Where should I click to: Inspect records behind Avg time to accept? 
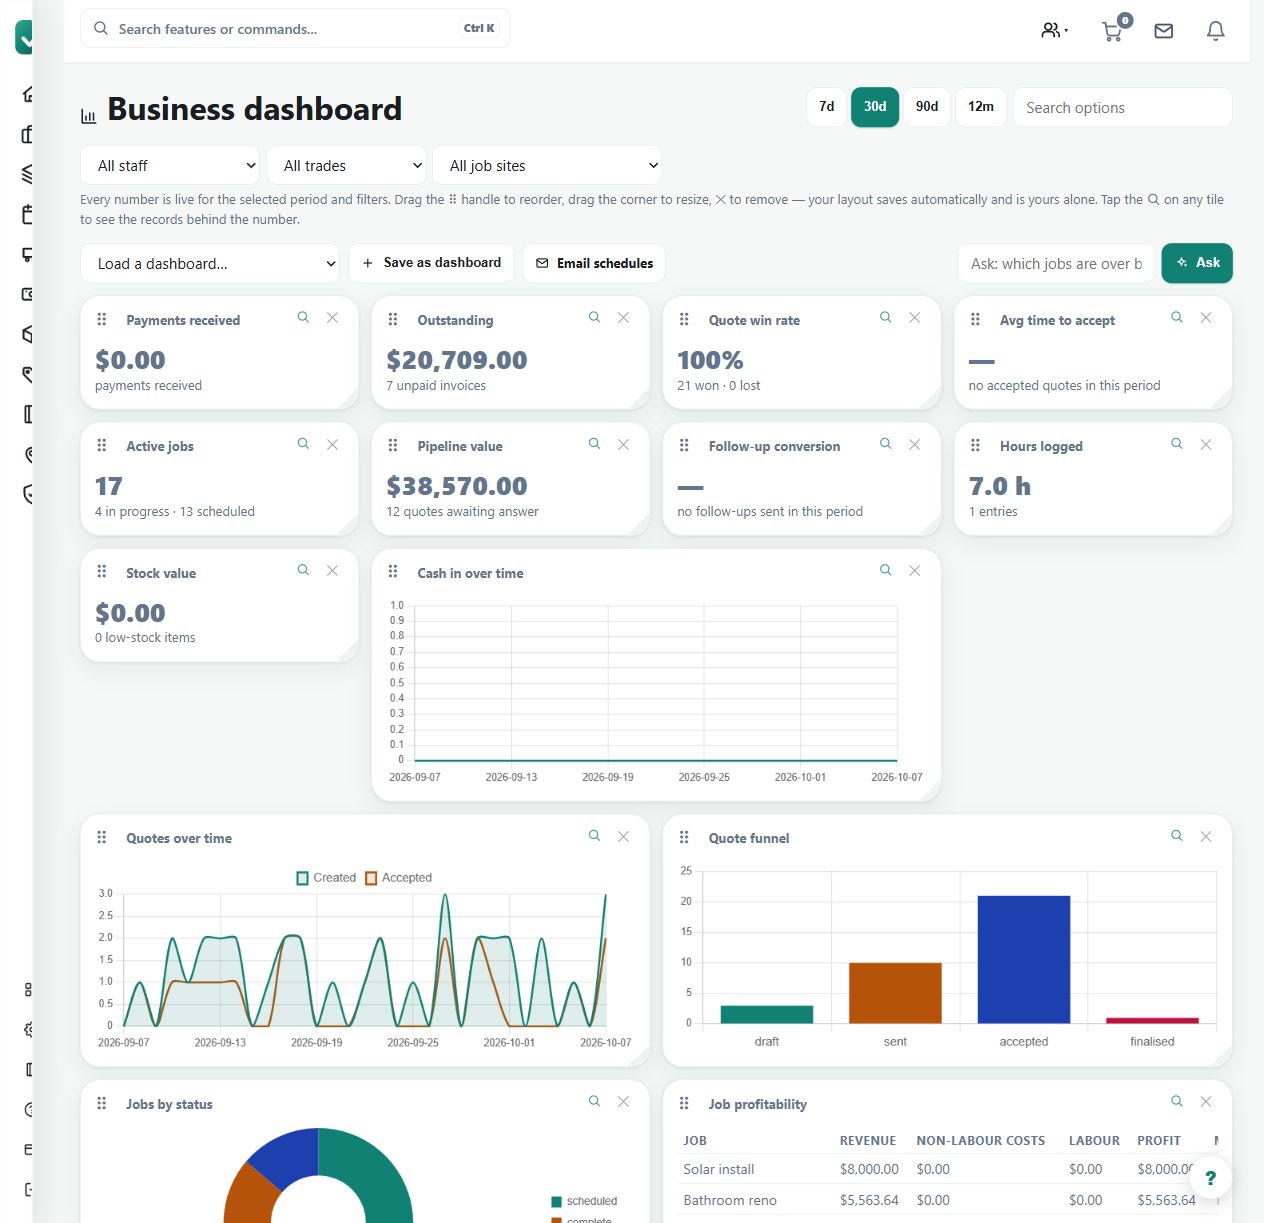[x=1177, y=317]
